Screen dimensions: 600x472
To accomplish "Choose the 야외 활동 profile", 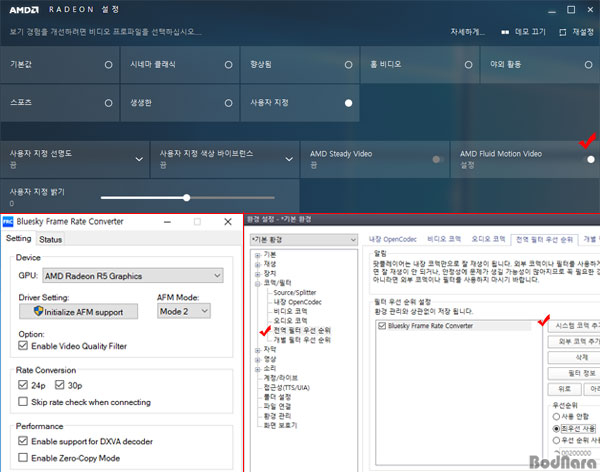I will pyautogui.click(x=540, y=65).
